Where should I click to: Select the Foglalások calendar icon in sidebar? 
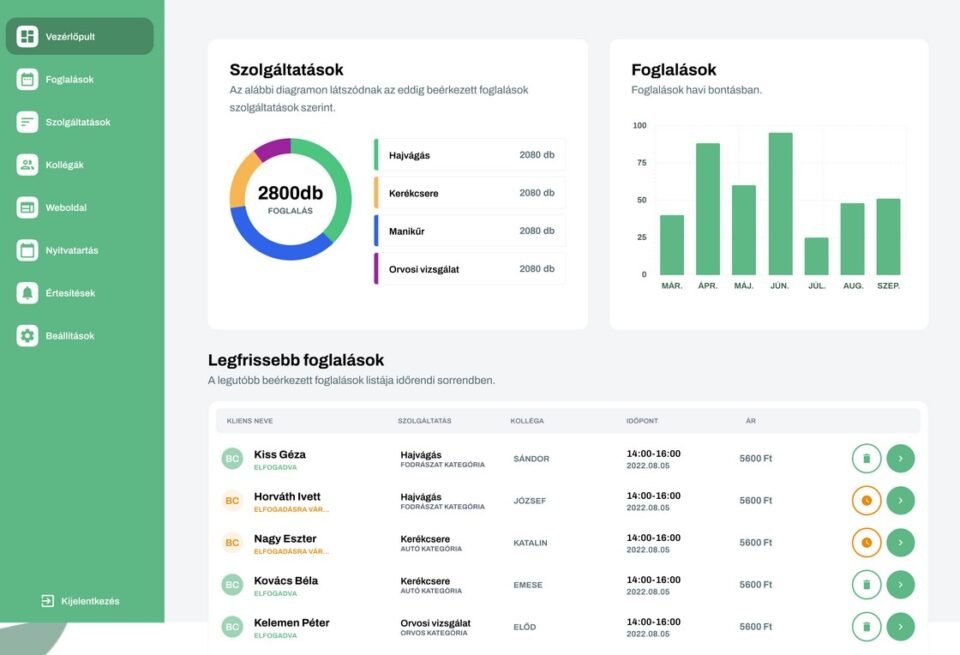[x=27, y=79]
